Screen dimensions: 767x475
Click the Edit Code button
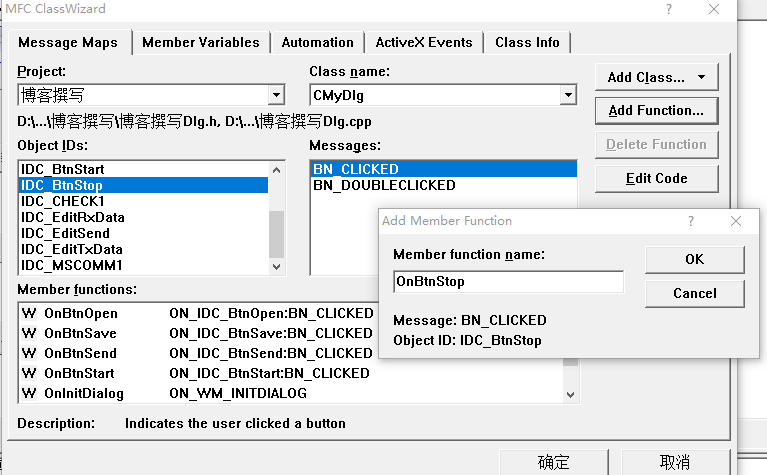(x=656, y=179)
